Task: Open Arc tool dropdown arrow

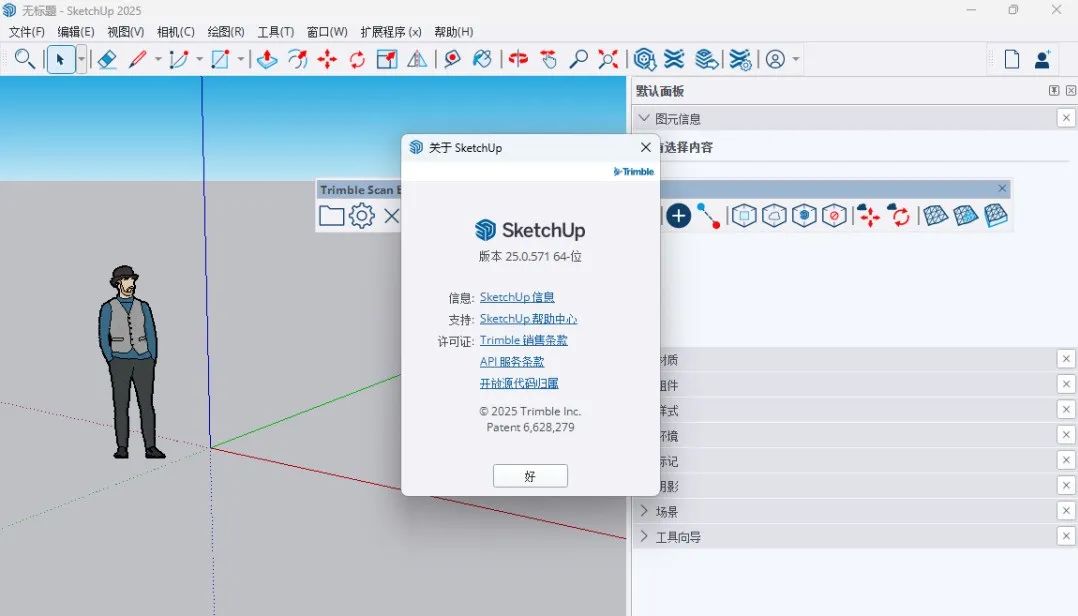Action: point(199,59)
